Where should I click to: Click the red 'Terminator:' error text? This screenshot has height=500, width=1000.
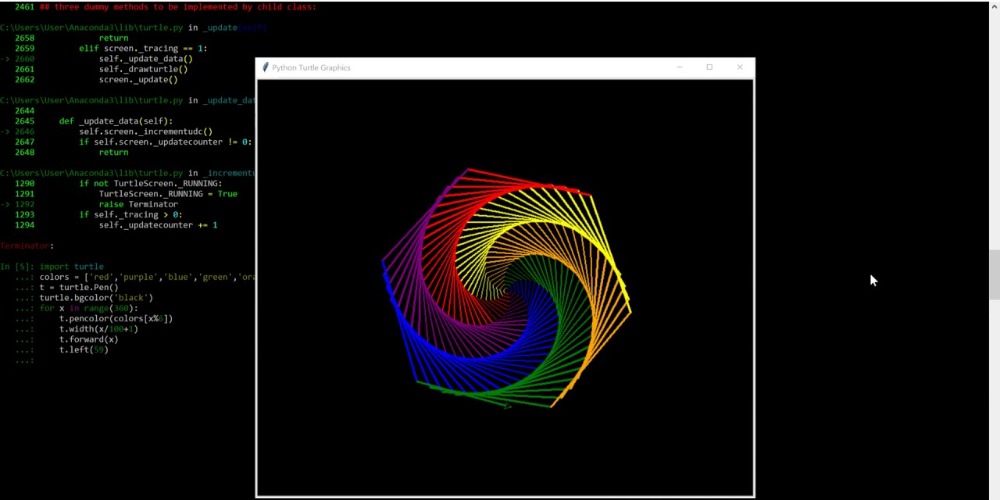[x=27, y=246]
